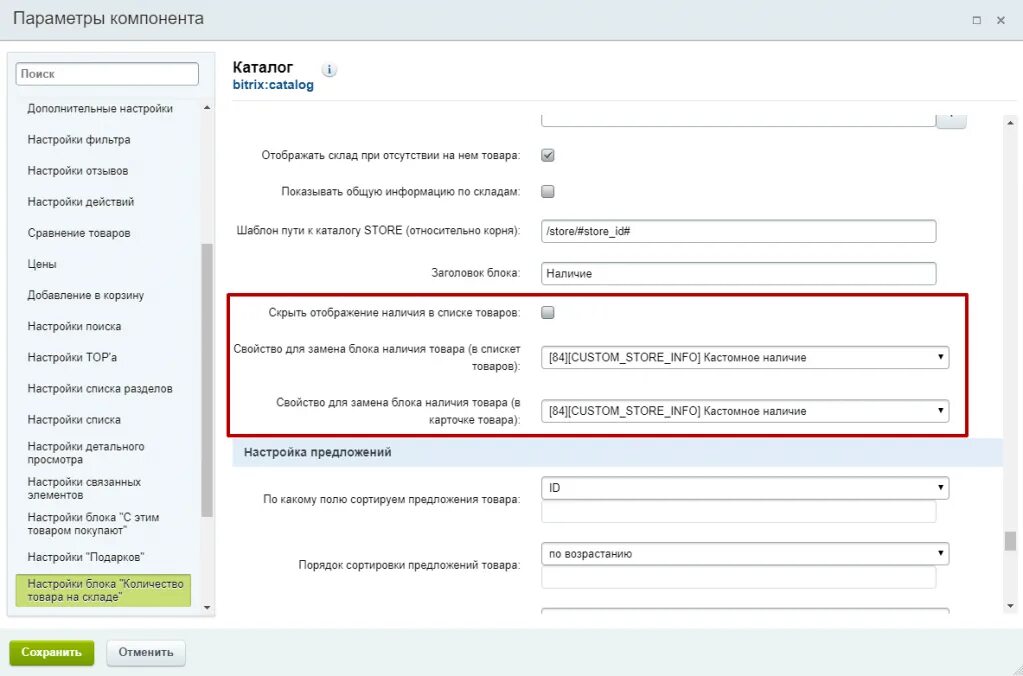Click the Отменить button

[x=146, y=653]
